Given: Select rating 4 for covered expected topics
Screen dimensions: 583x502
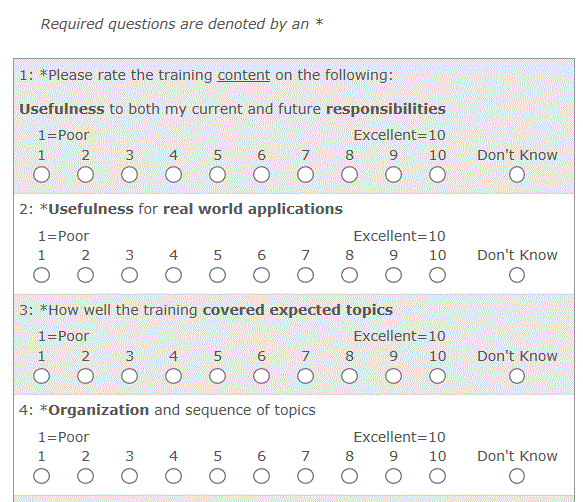Looking at the screenshot, I should 173,376.
